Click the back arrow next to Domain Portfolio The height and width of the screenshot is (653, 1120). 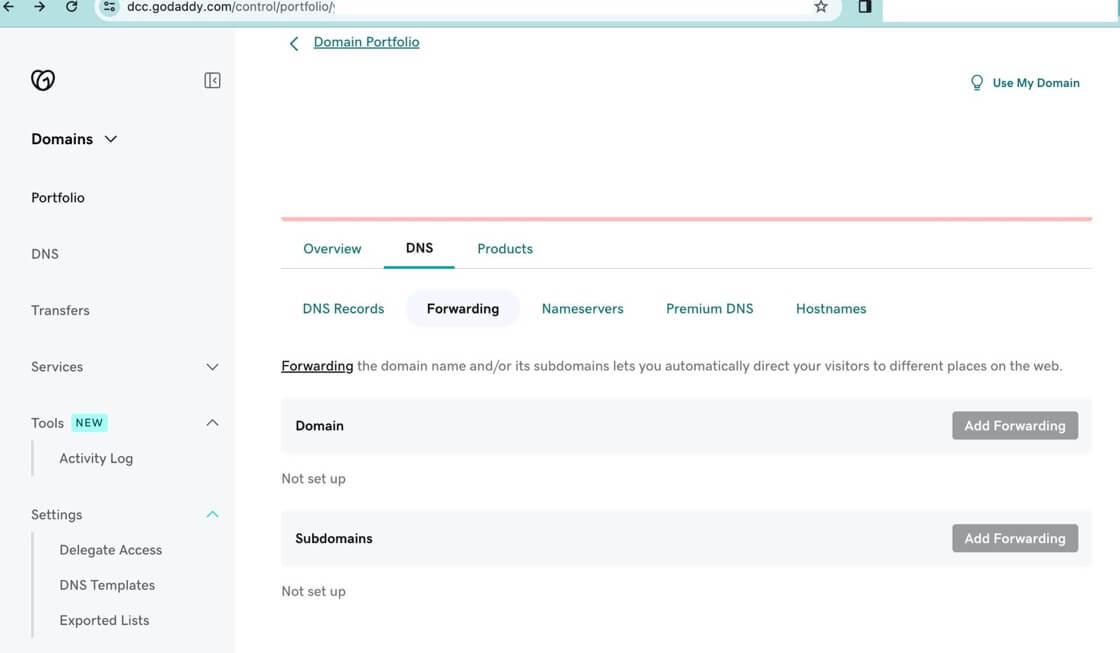[293, 43]
